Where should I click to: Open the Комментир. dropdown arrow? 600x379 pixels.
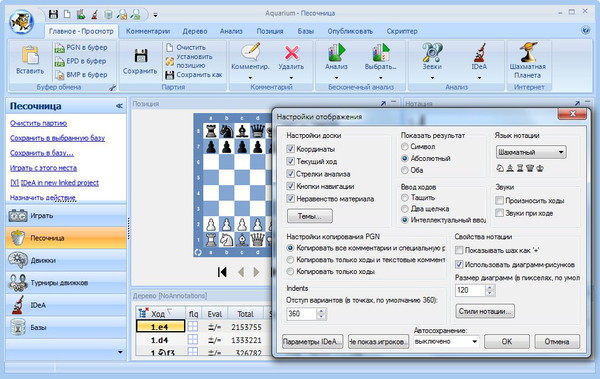pos(250,78)
